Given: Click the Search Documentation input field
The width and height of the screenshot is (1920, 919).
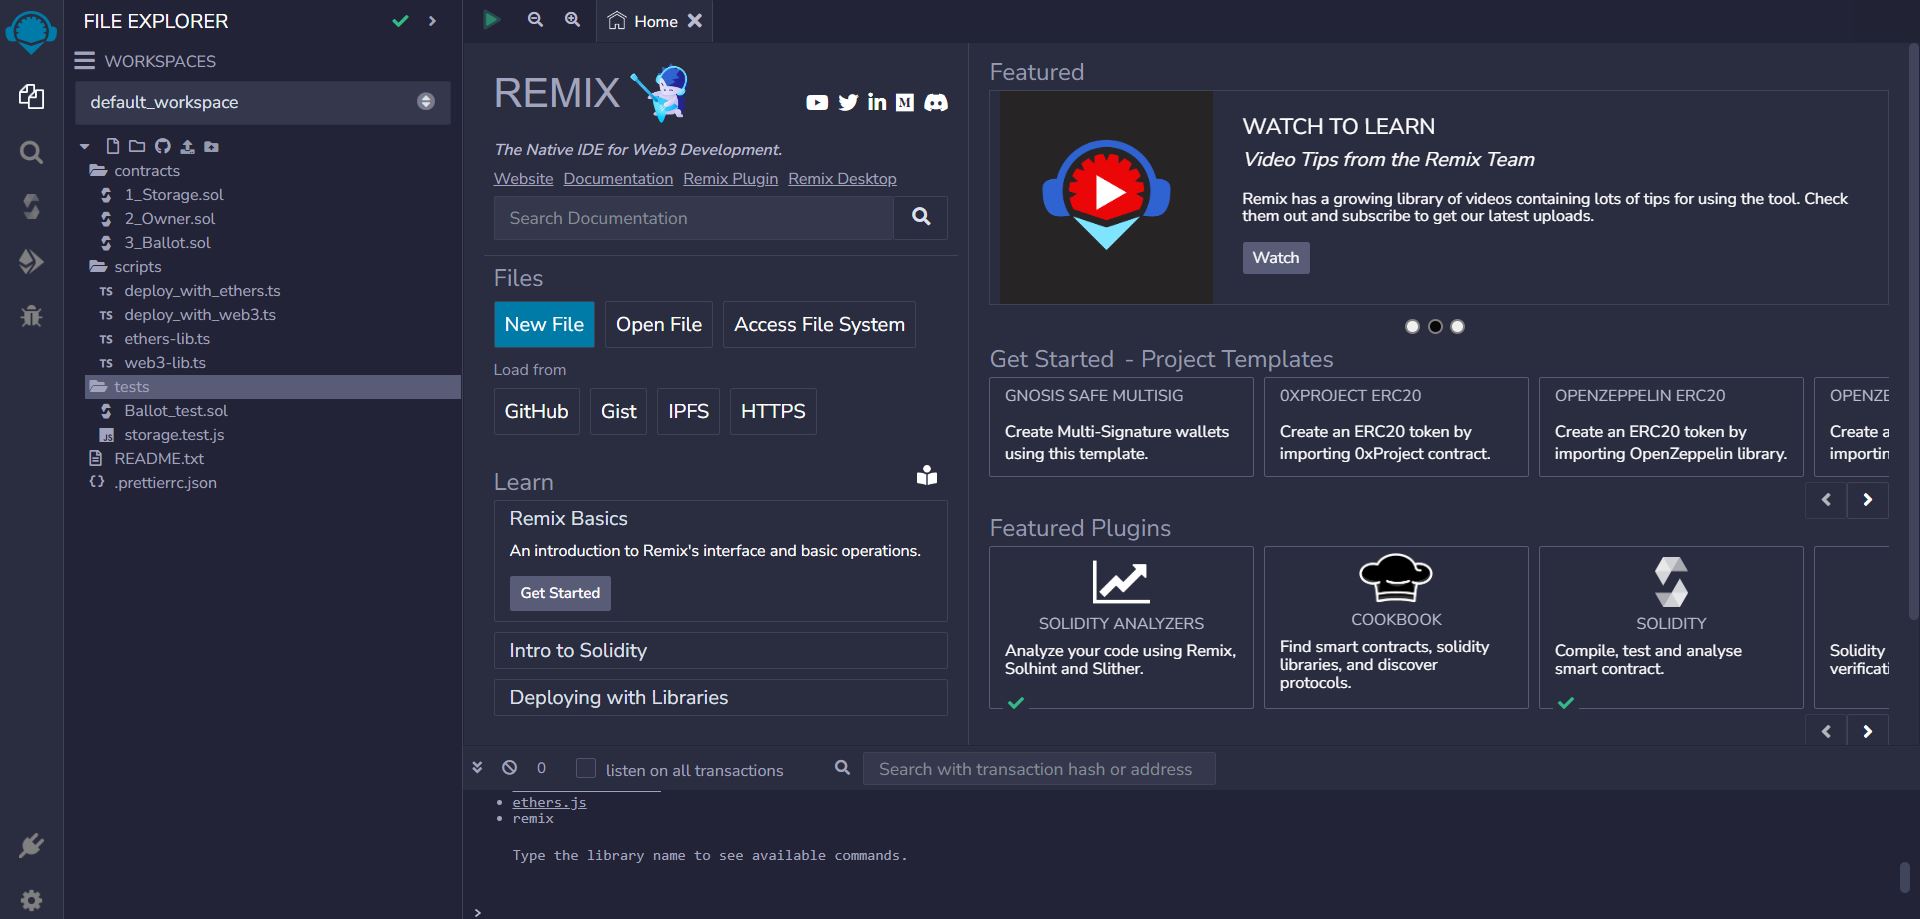Looking at the screenshot, I should 693,218.
